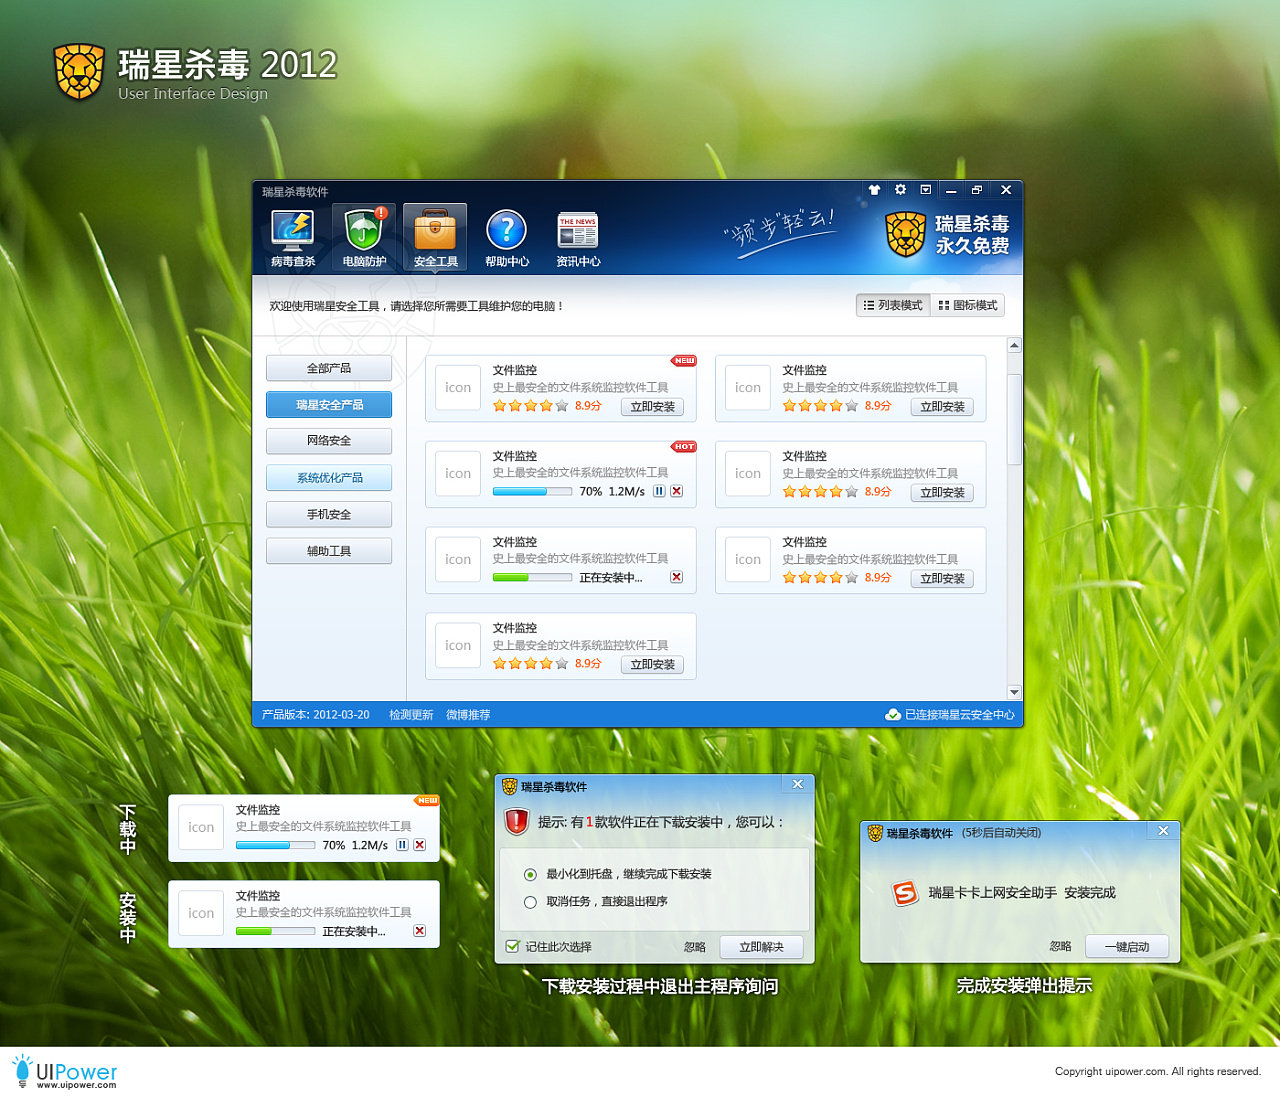
Task: Click the cloud icon beside 已连接瑞星云安全中心
Action: [x=893, y=714]
